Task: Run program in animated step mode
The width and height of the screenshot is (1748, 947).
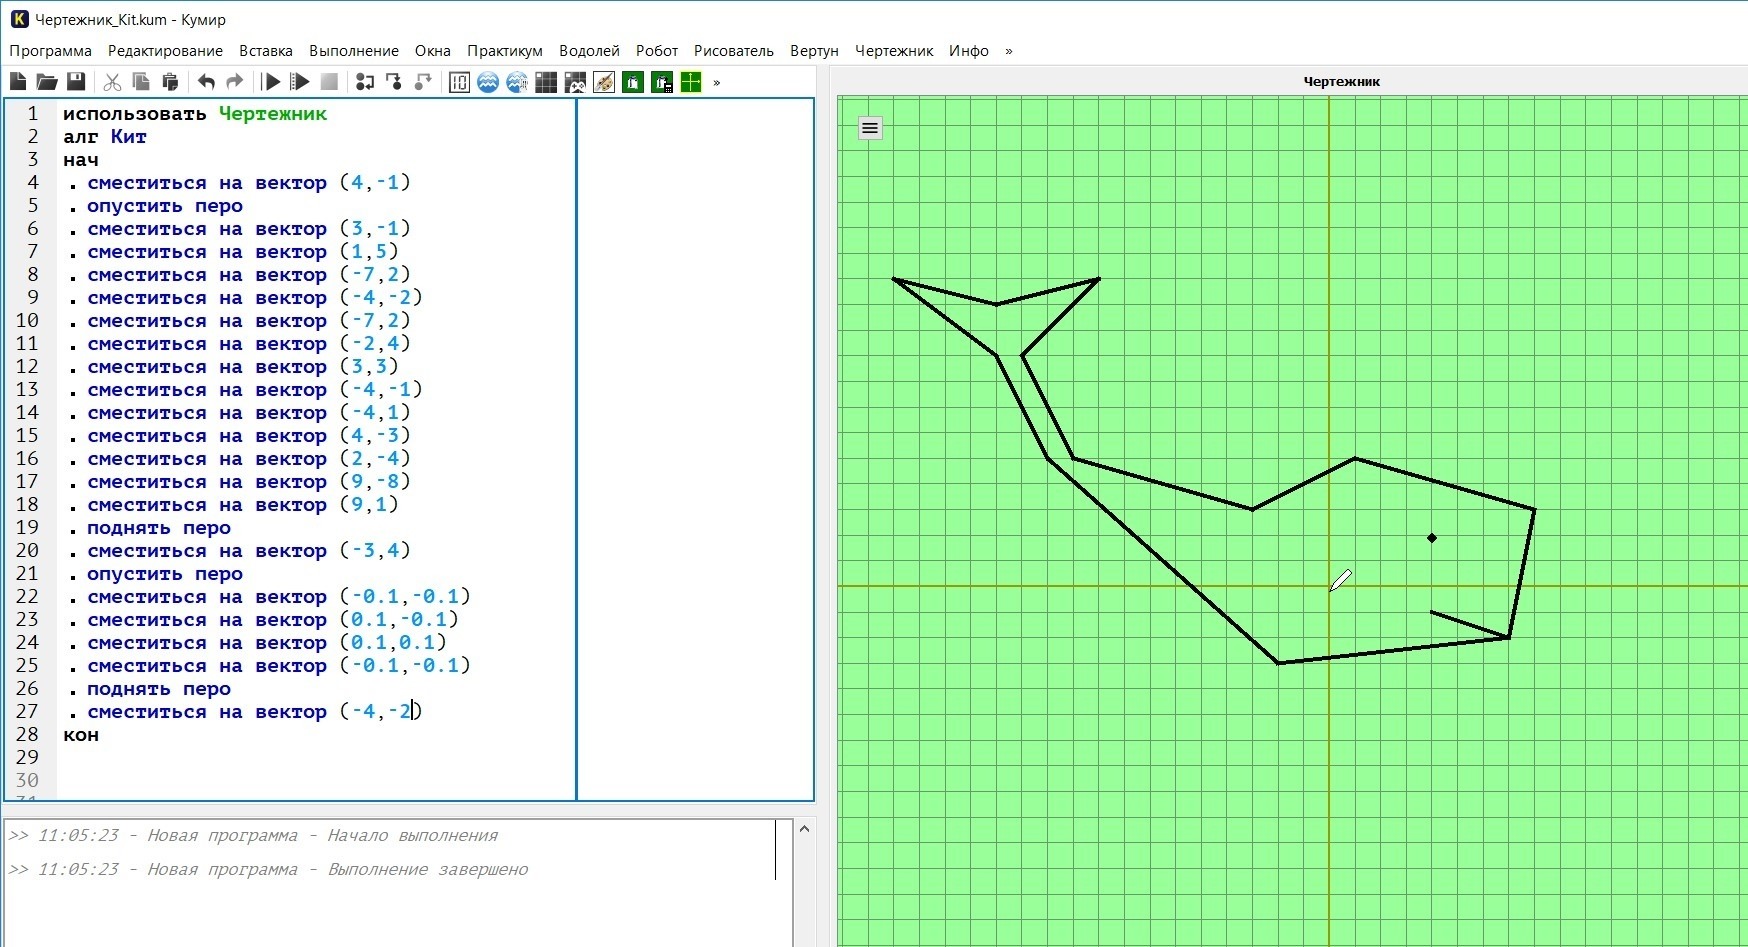Action: tap(300, 82)
